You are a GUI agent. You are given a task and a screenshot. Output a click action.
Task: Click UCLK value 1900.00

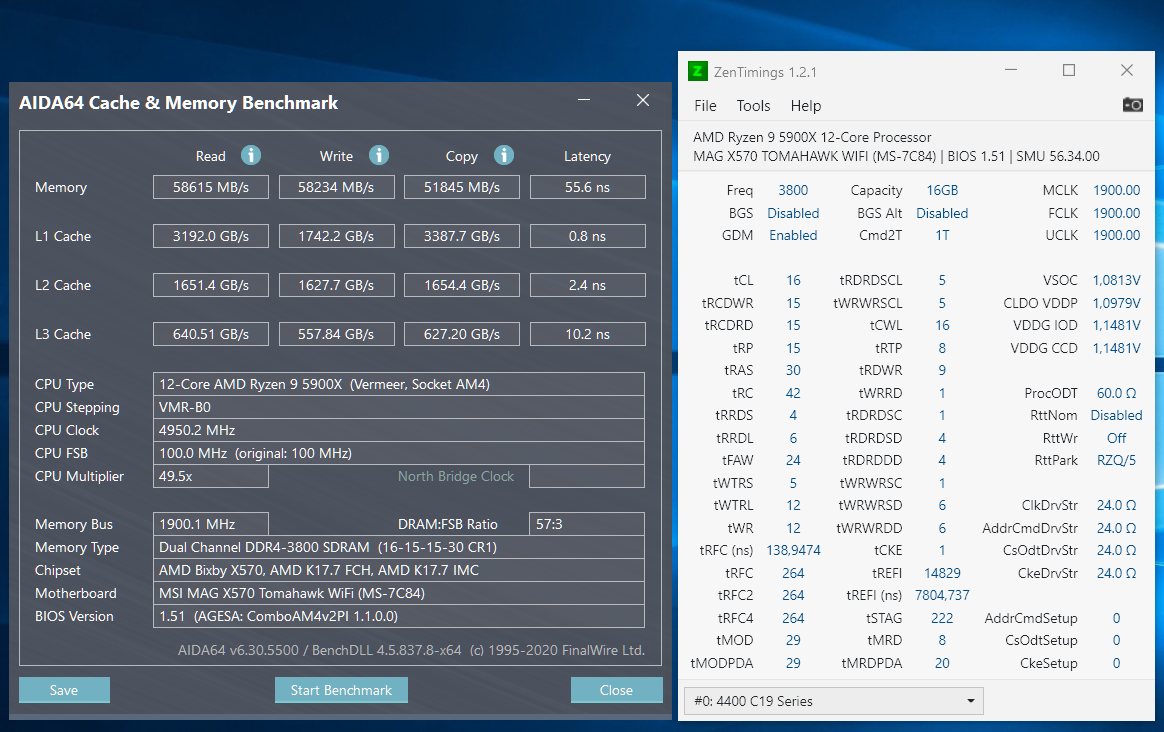tap(1116, 235)
